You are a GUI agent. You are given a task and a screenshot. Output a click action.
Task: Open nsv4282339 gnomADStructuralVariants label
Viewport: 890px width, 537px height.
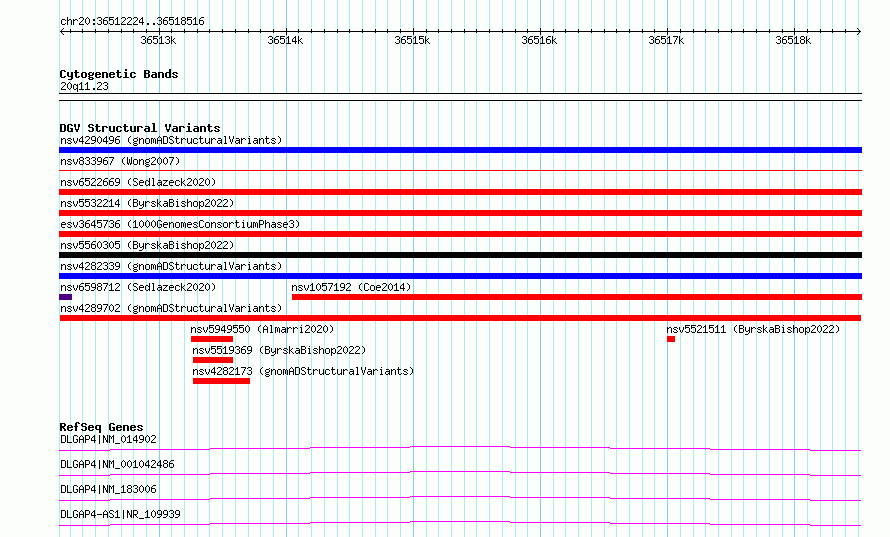pyautogui.click(x=171, y=266)
